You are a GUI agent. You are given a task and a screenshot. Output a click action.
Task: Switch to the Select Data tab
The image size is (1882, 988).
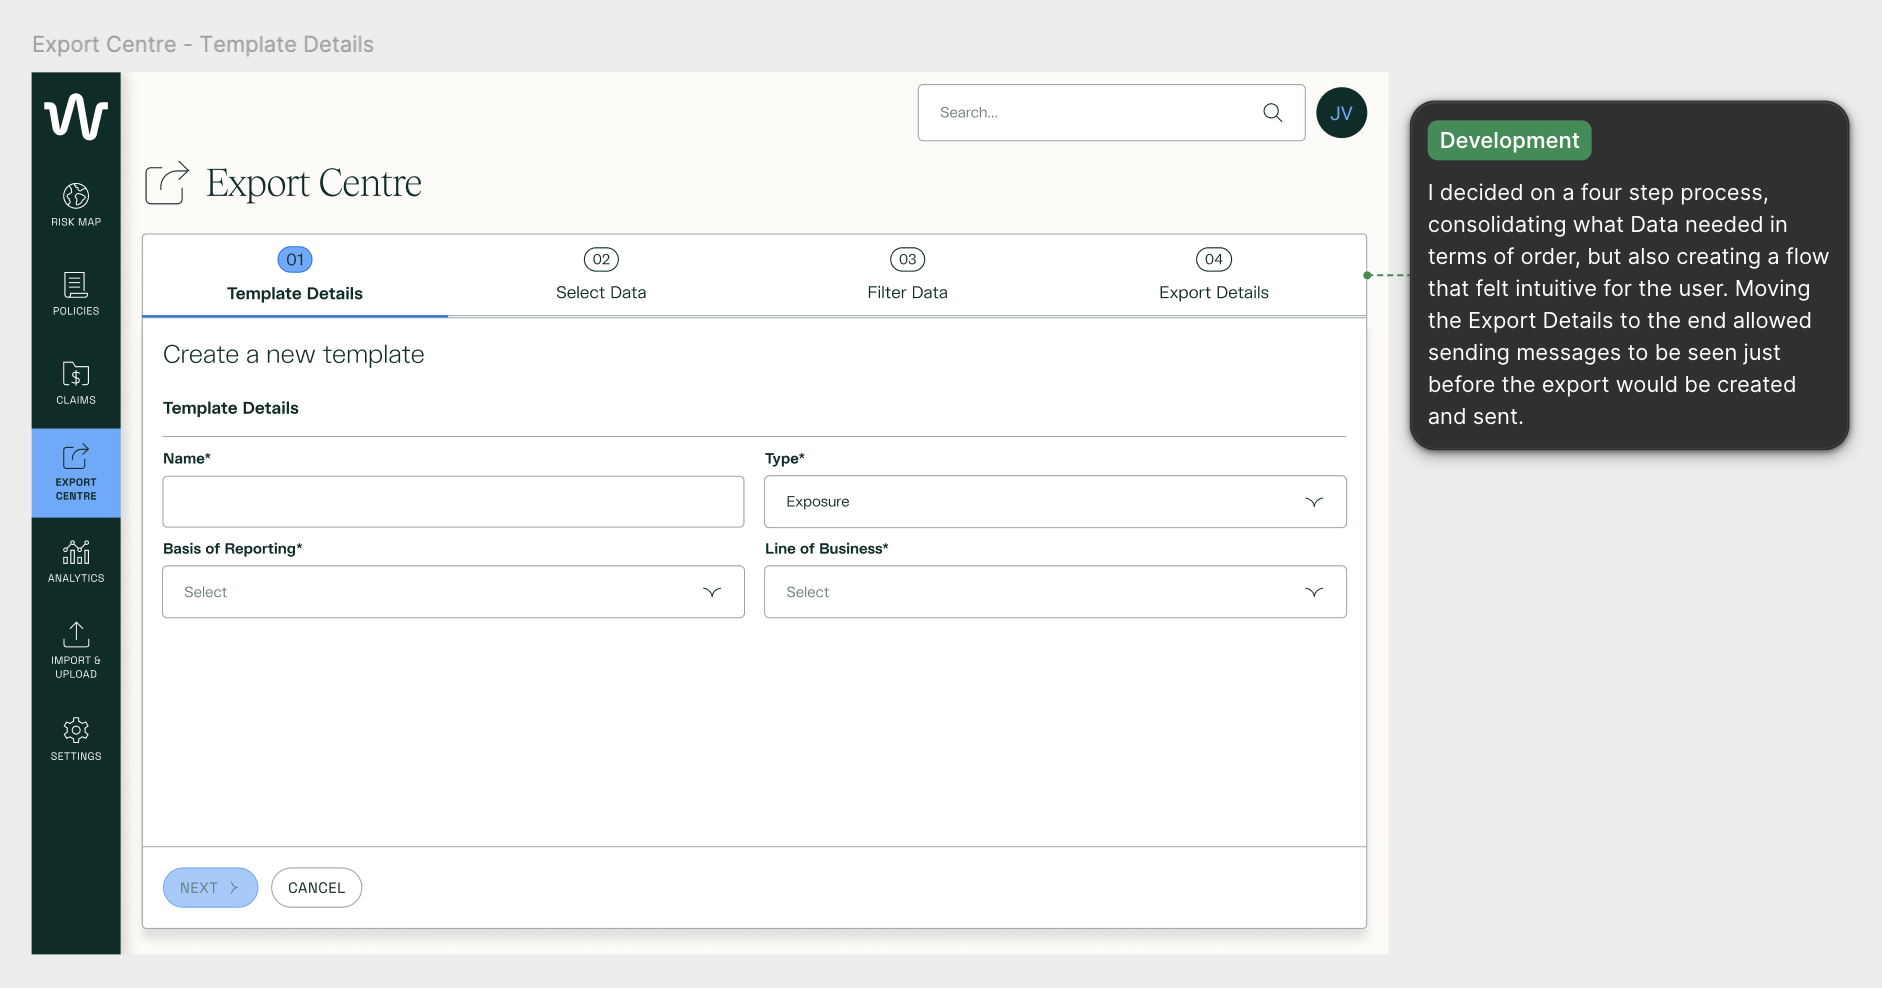coord(601,276)
